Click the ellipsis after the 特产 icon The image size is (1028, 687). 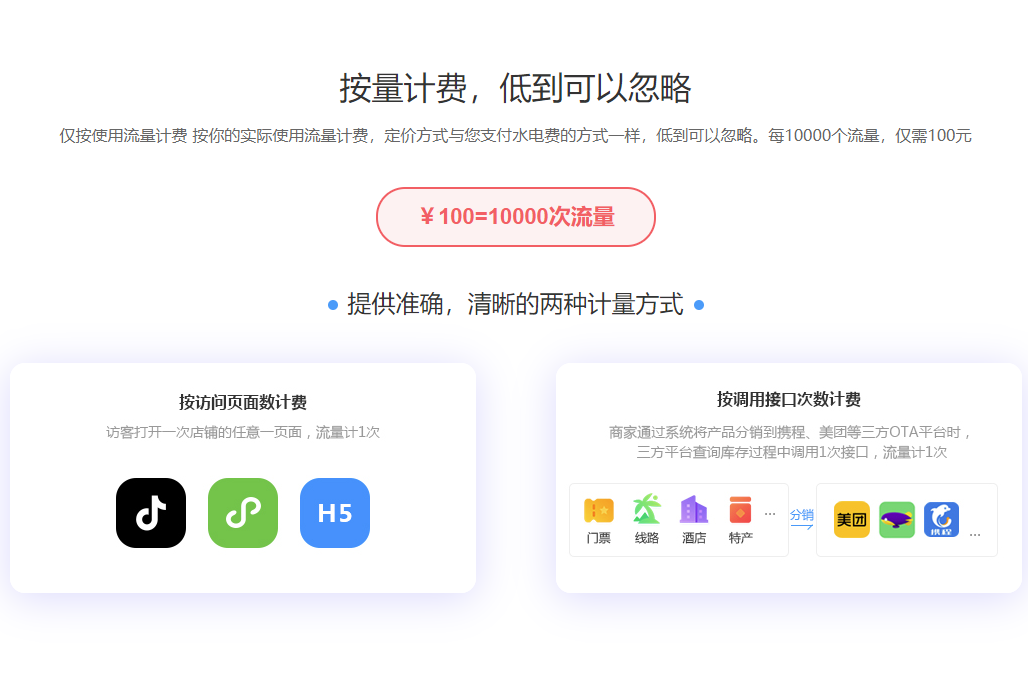pos(770,514)
